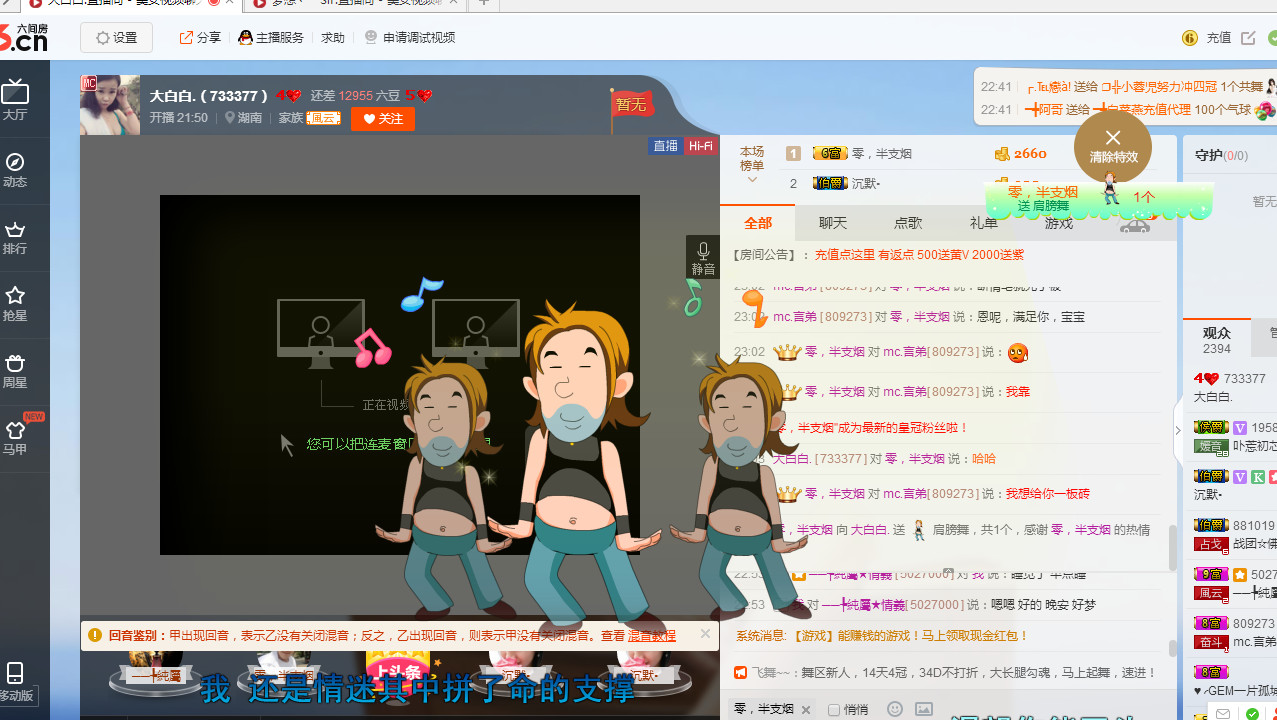Close the echo identification notice bar
The width and height of the screenshot is (1277, 720).
click(x=705, y=634)
